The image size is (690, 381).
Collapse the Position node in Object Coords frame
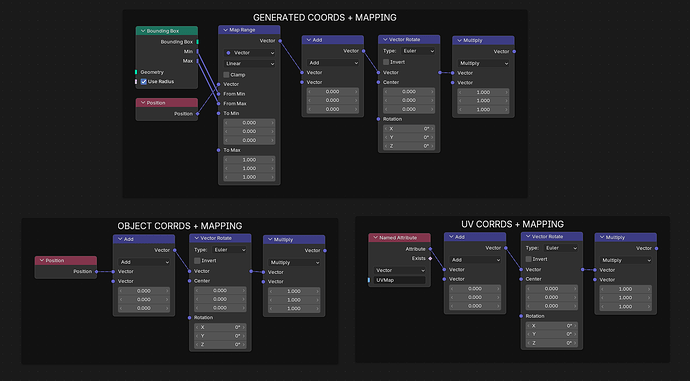(x=42, y=260)
